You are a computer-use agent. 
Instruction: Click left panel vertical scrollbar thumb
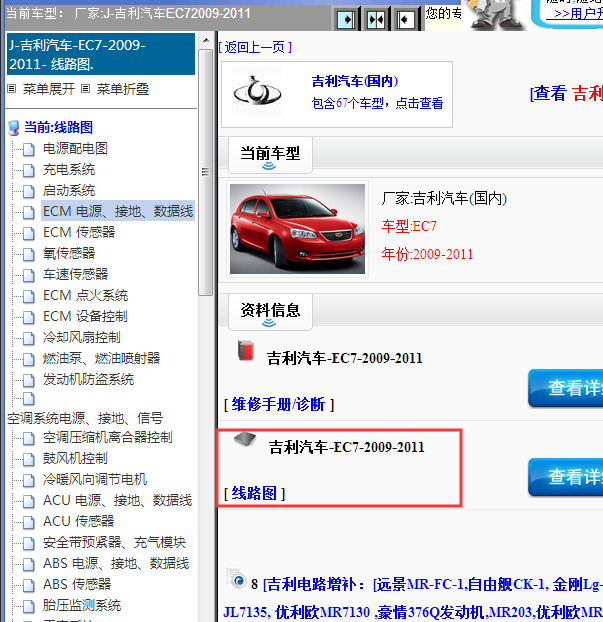tap(205, 172)
